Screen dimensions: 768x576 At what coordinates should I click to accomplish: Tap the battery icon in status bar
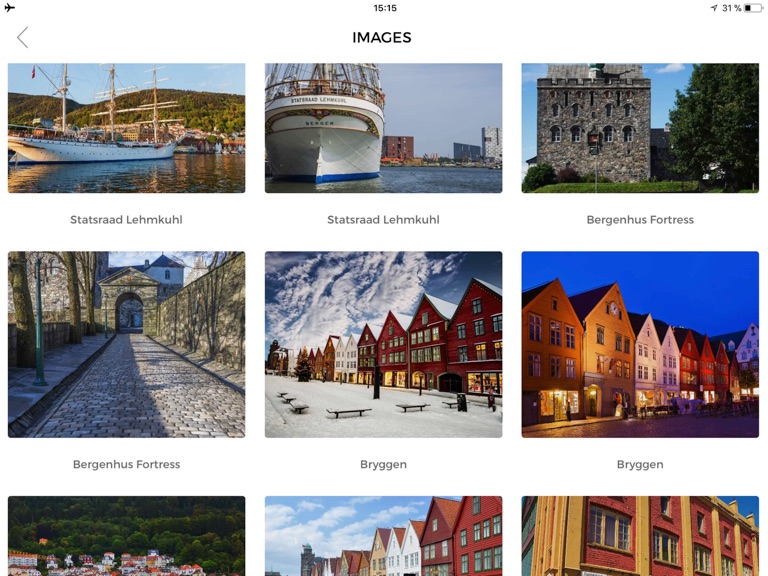point(753,8)
